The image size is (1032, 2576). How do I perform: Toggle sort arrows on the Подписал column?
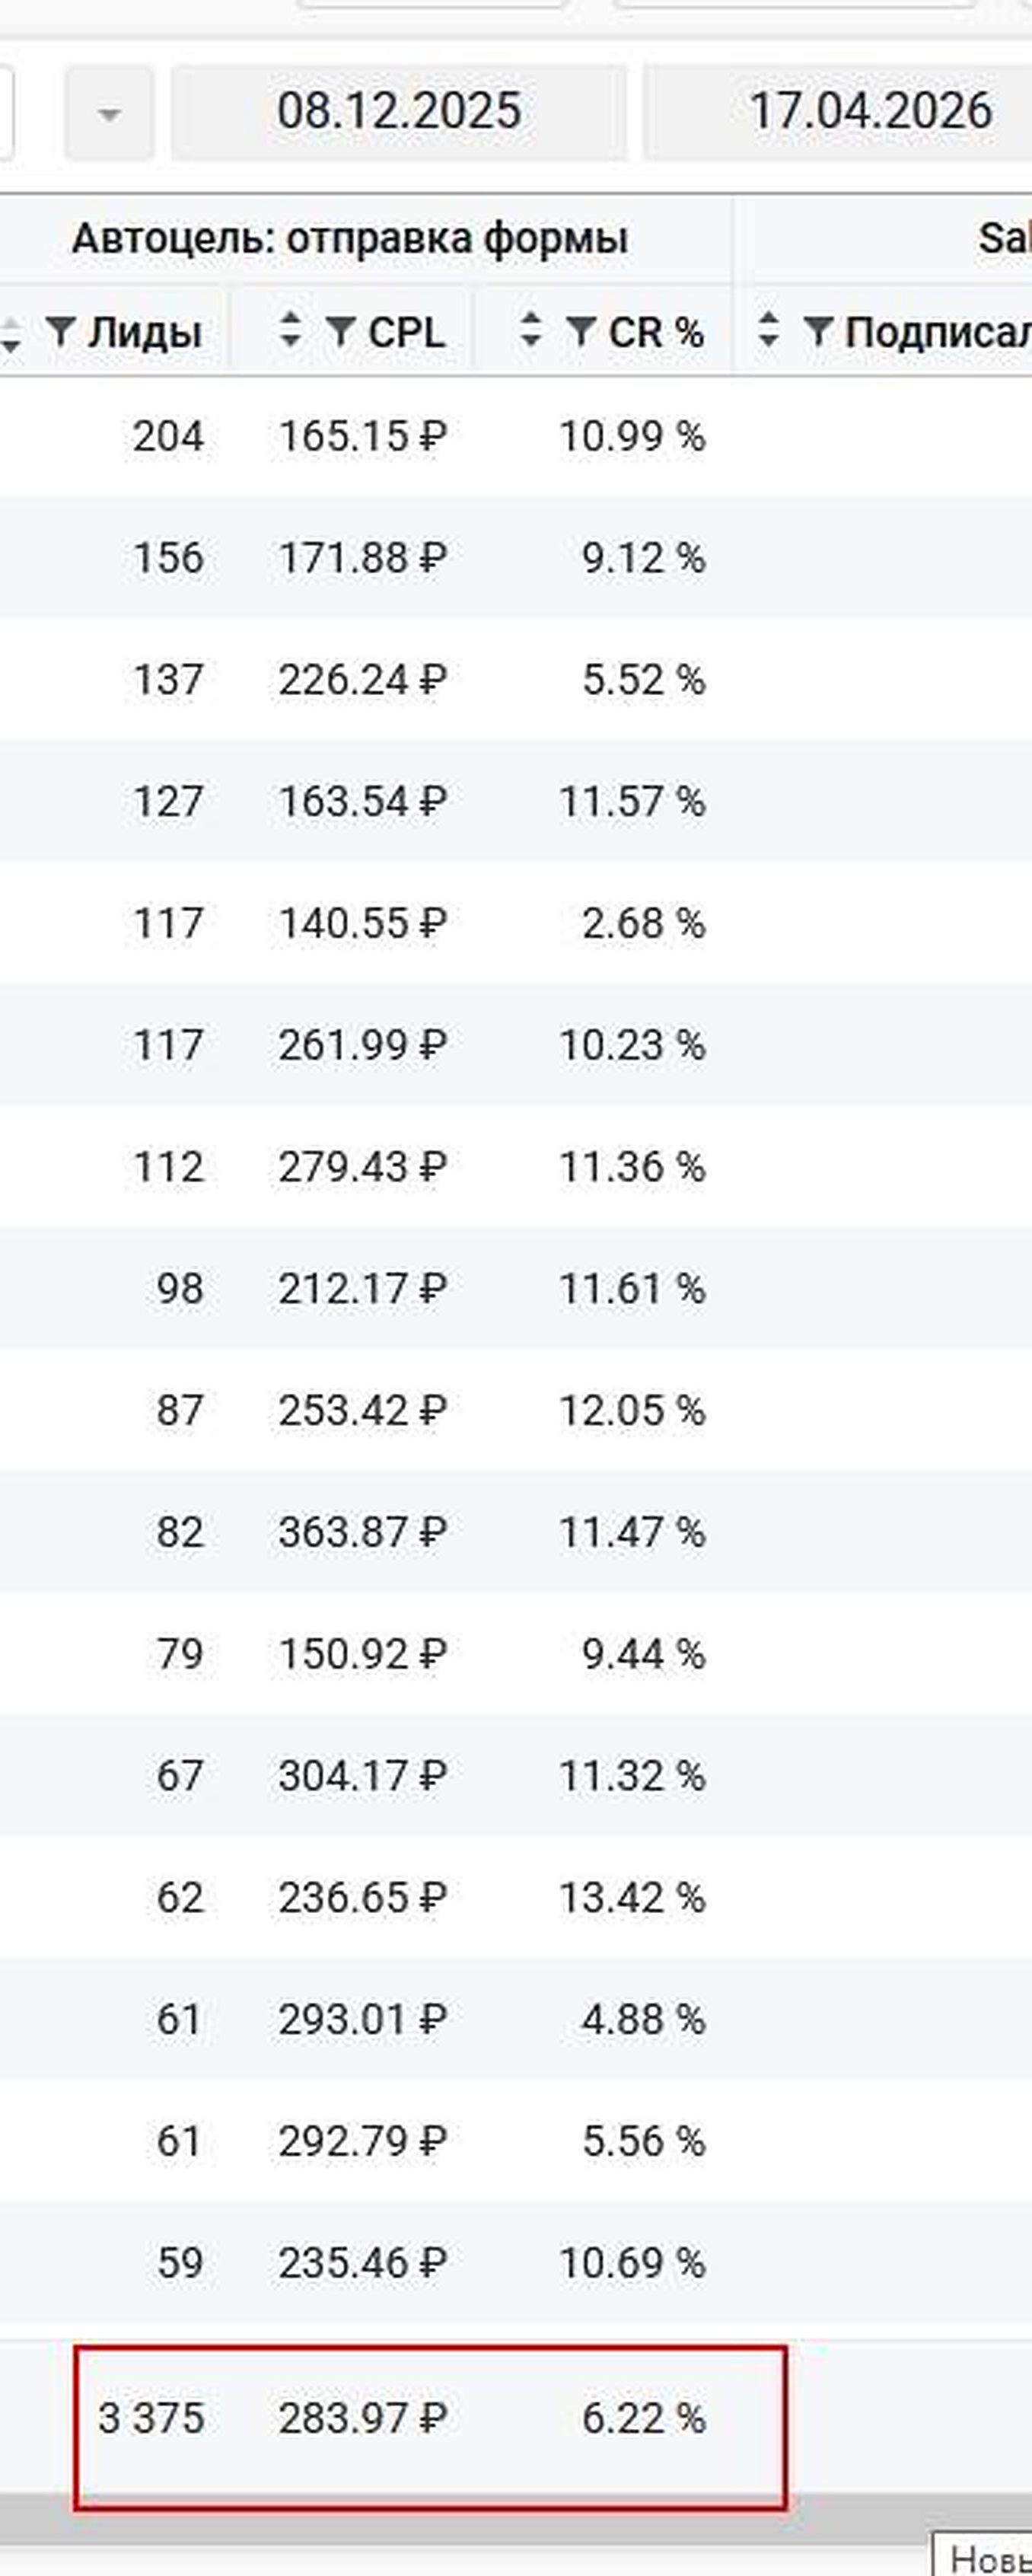click(768, 329)
